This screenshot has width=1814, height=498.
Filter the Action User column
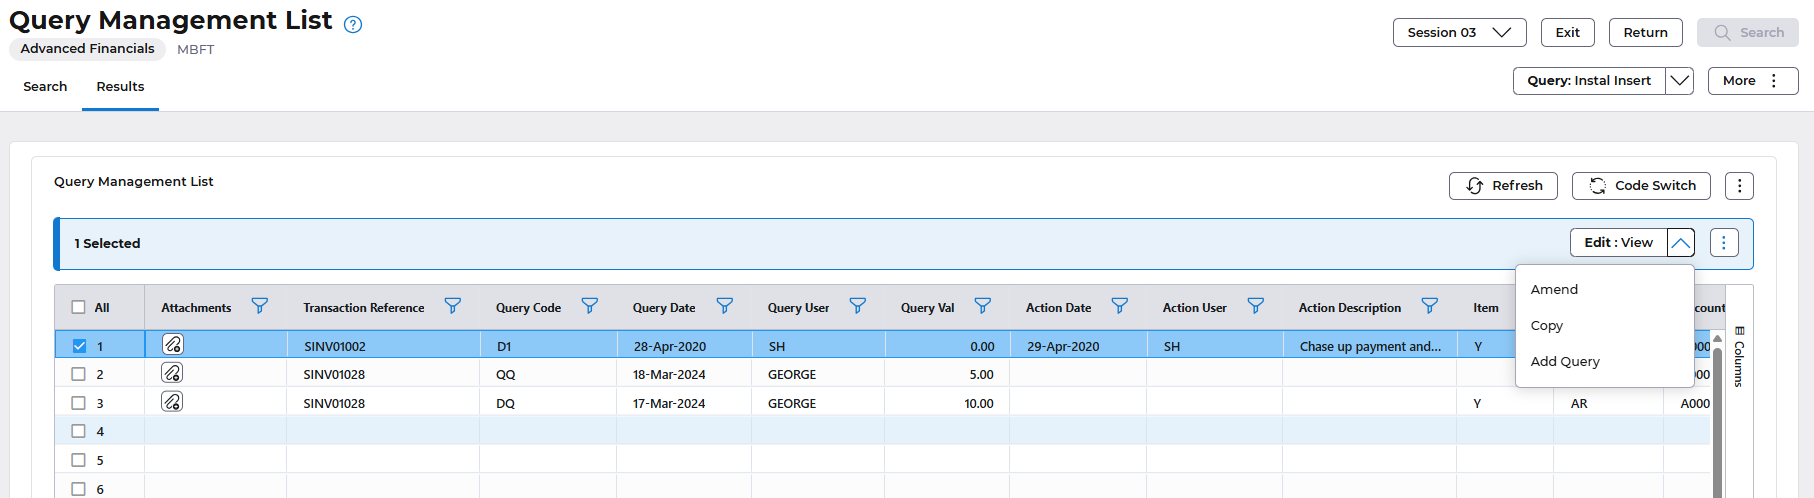[1255, 306]
